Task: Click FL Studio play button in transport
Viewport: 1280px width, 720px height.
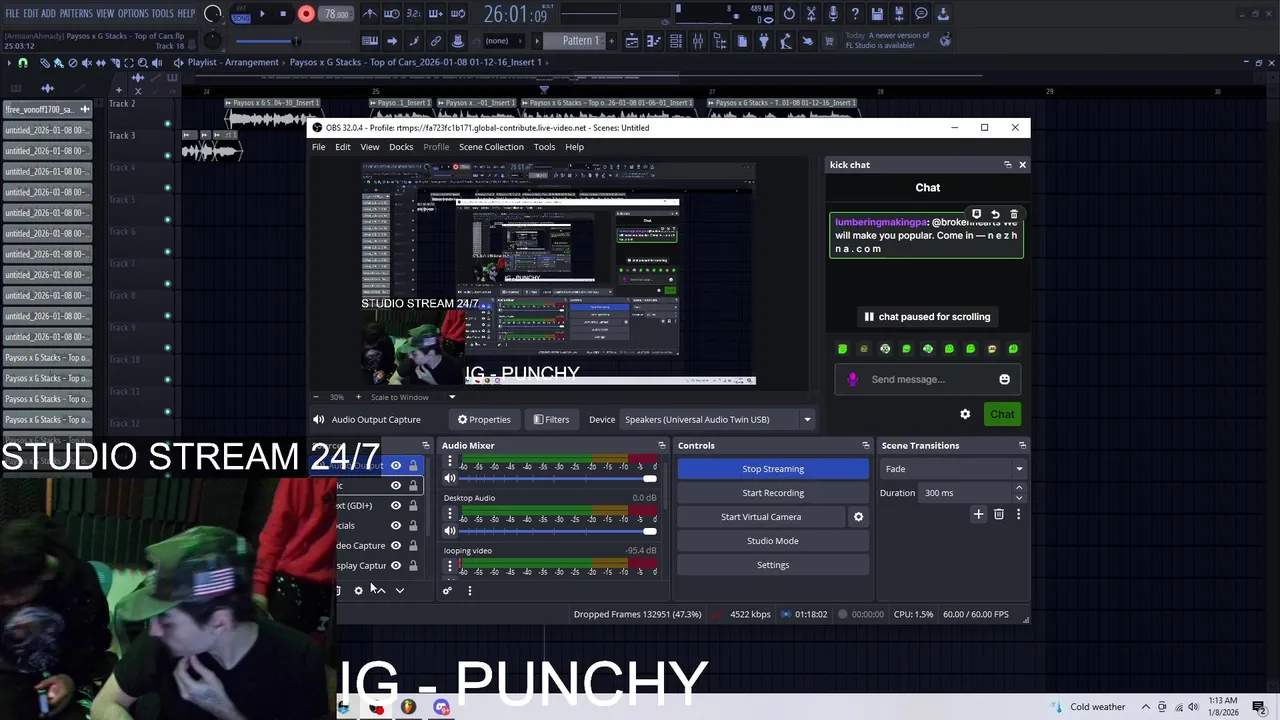Action: [x=262, y=14]
